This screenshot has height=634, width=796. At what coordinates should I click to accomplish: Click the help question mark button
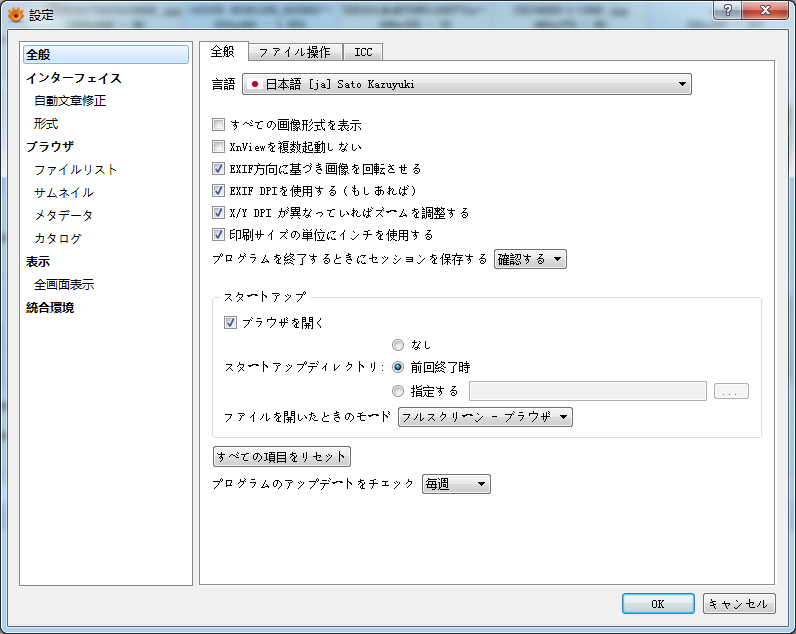(x=728, y=10)
